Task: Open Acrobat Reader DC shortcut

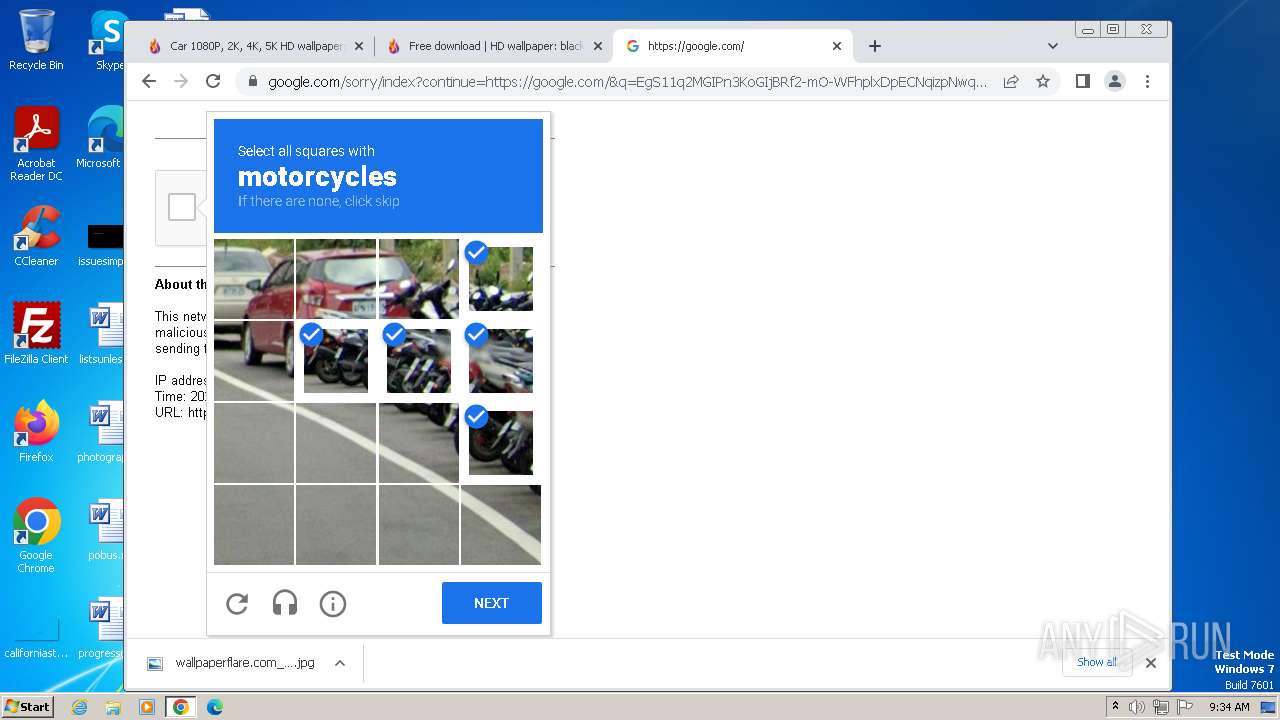Action: click(x=36, y=145)
